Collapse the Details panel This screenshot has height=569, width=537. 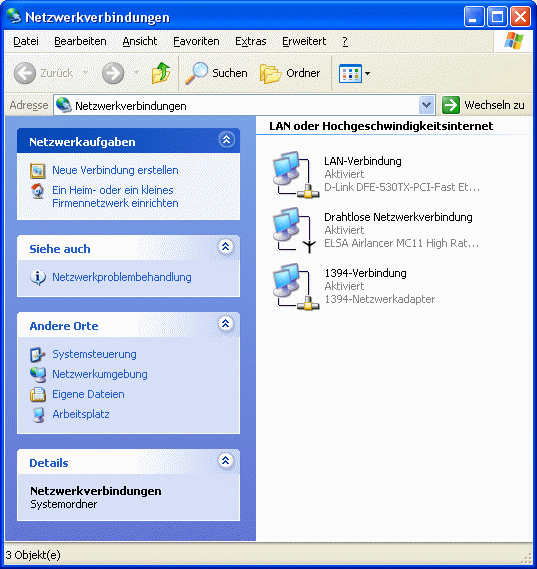(x=225, y=460)
